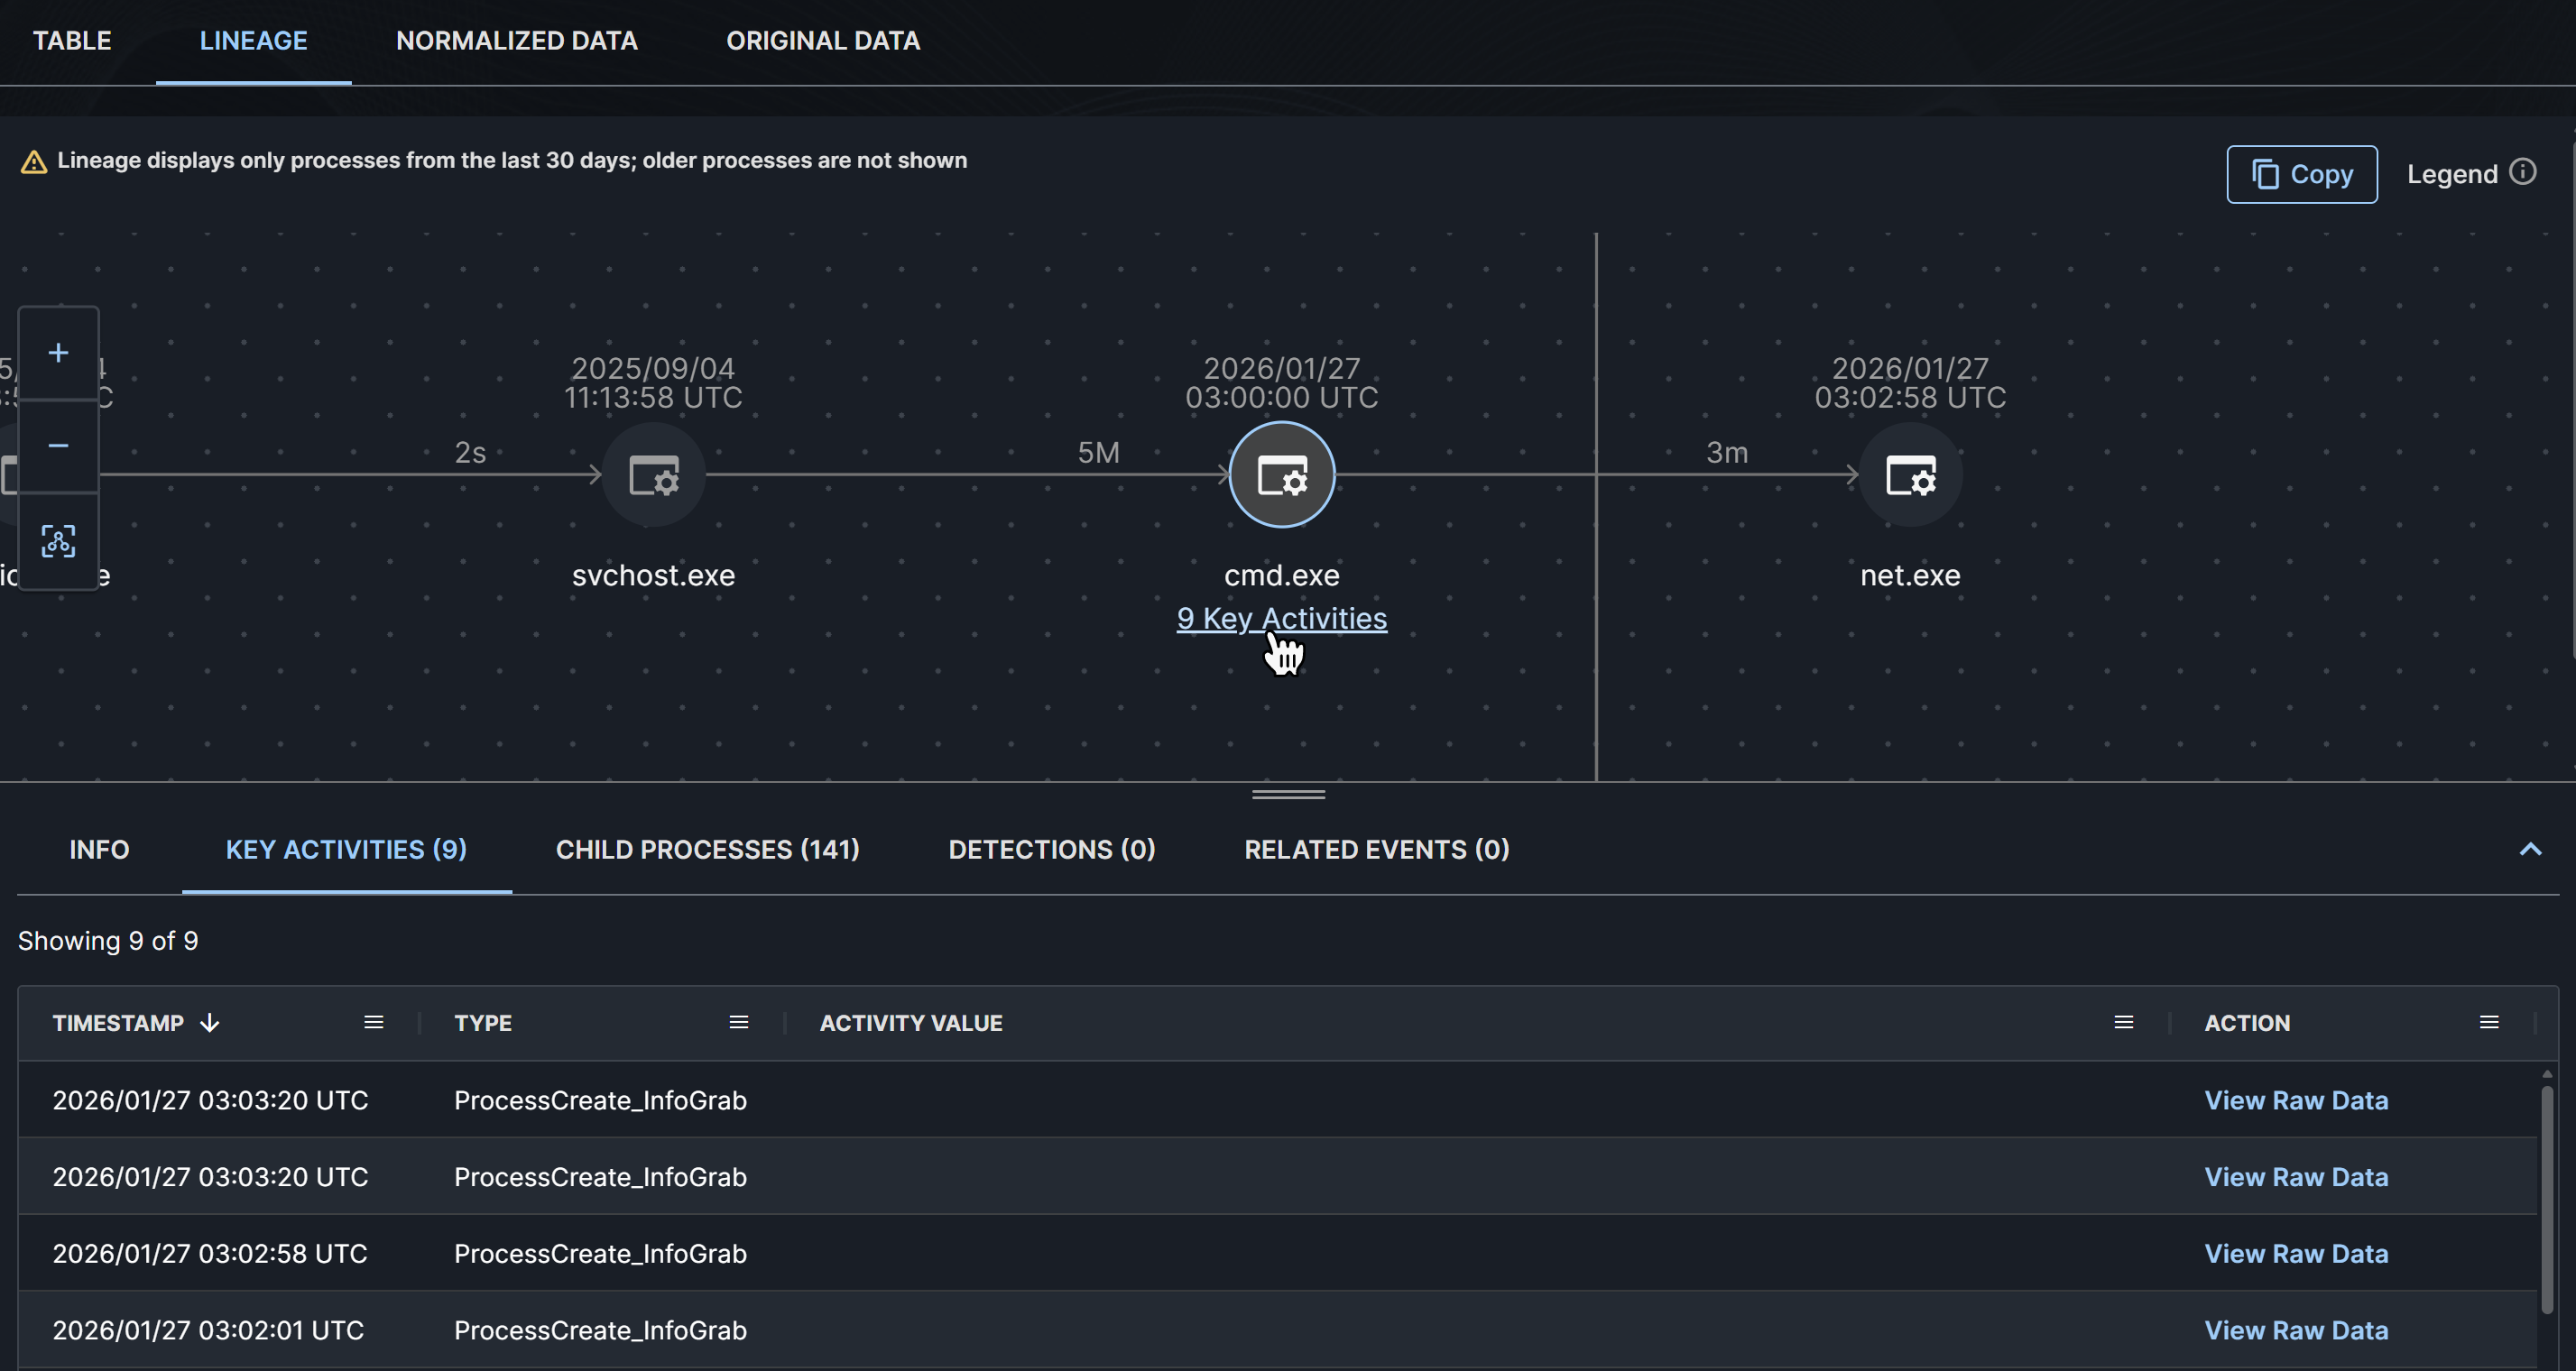This screenshot has width=2576, height=1371.
Task: Select the svchost.exe process node
Action: 653,475
